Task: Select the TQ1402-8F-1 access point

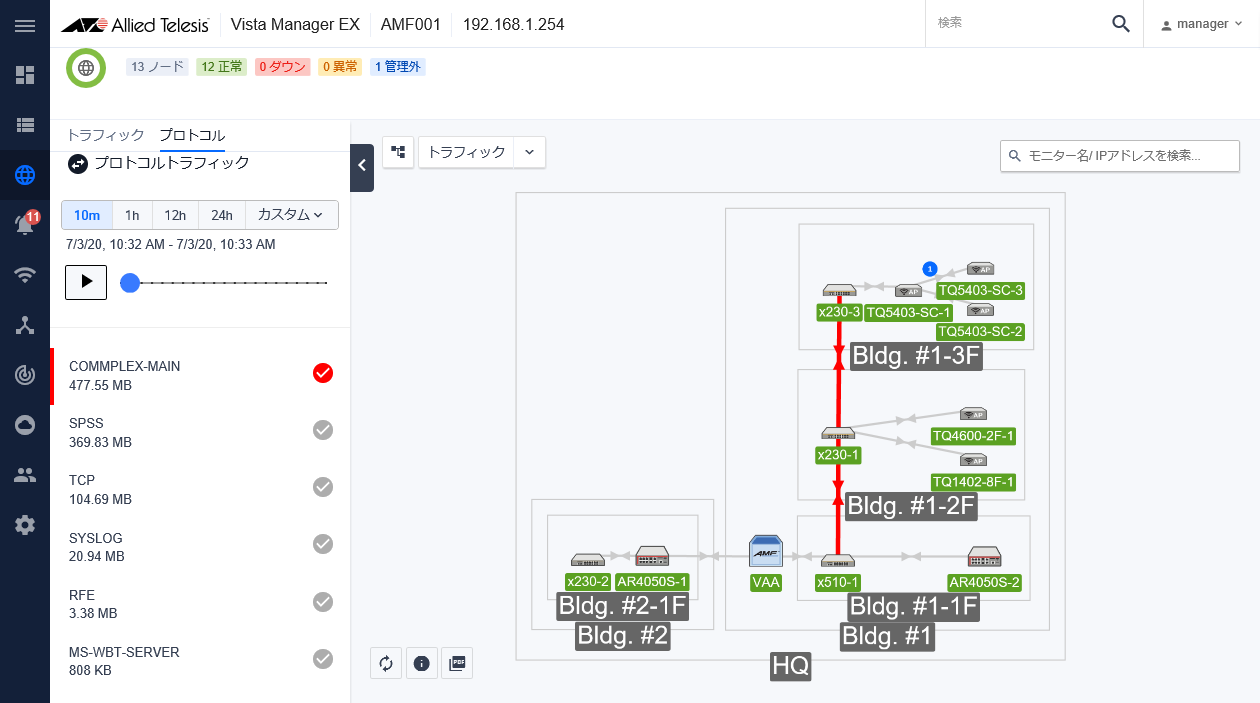Action: [973, 460]
